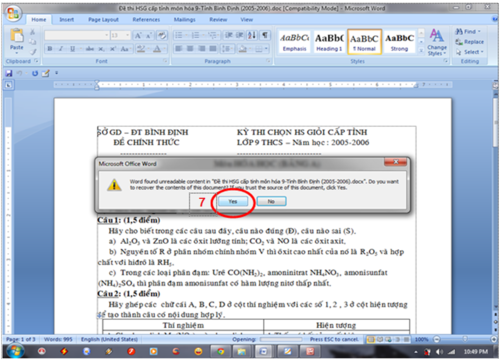Viewport: 500px width, 360px height.
Task: Apply Superscript formatting
Action: (113, 49)
